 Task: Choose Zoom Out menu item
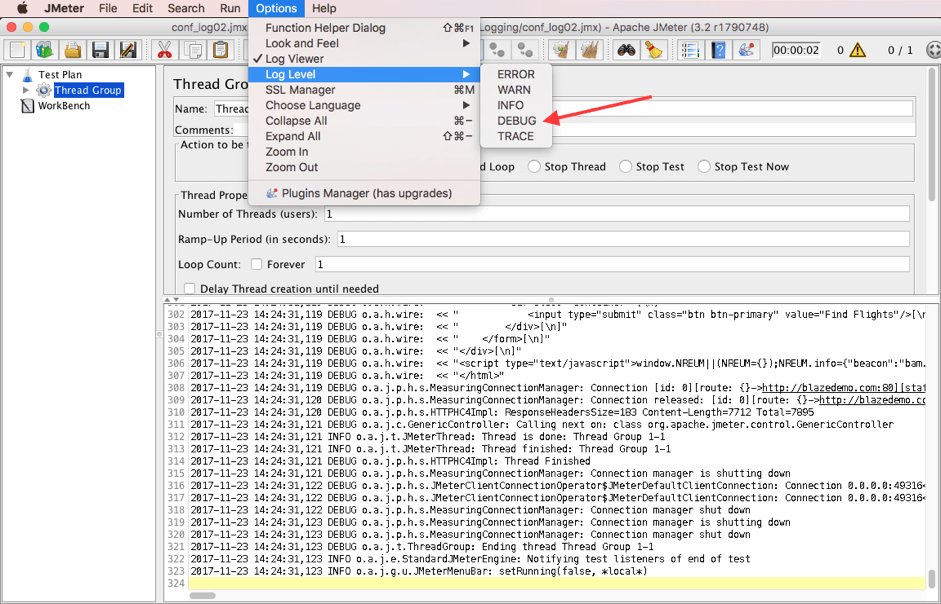[x=364, y=168]
